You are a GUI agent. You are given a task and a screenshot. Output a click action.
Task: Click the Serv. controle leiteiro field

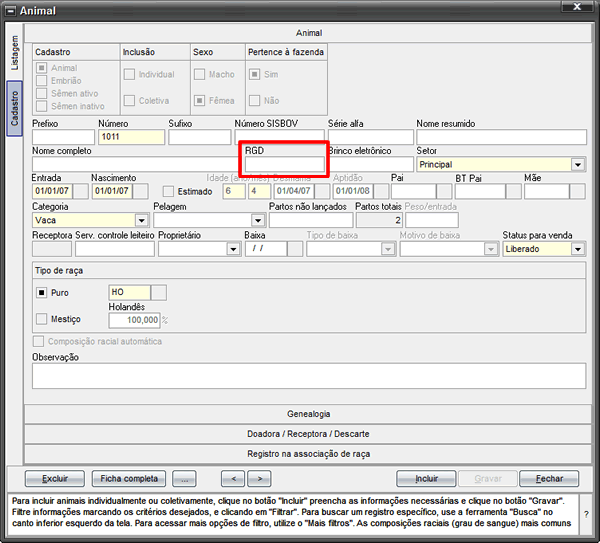tap(115, 249)
